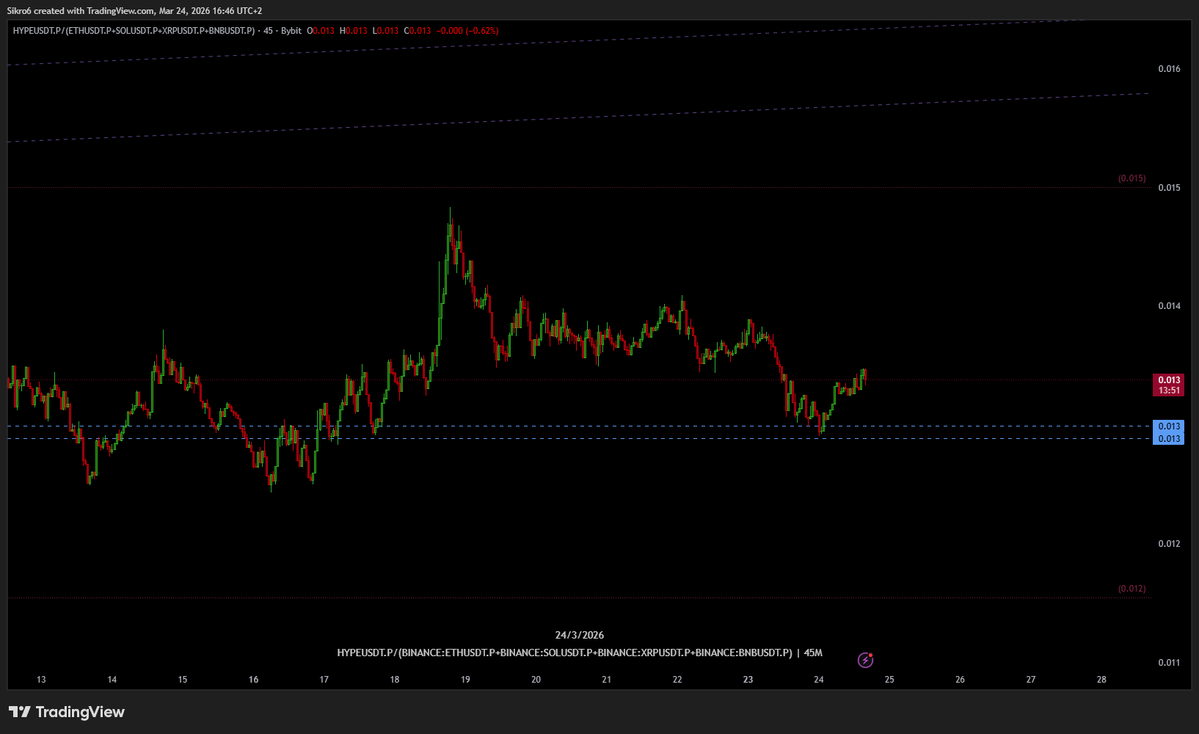Click the 0.016 price axis label
This screenshot has height=734, width=1199.
point(1169,69)
